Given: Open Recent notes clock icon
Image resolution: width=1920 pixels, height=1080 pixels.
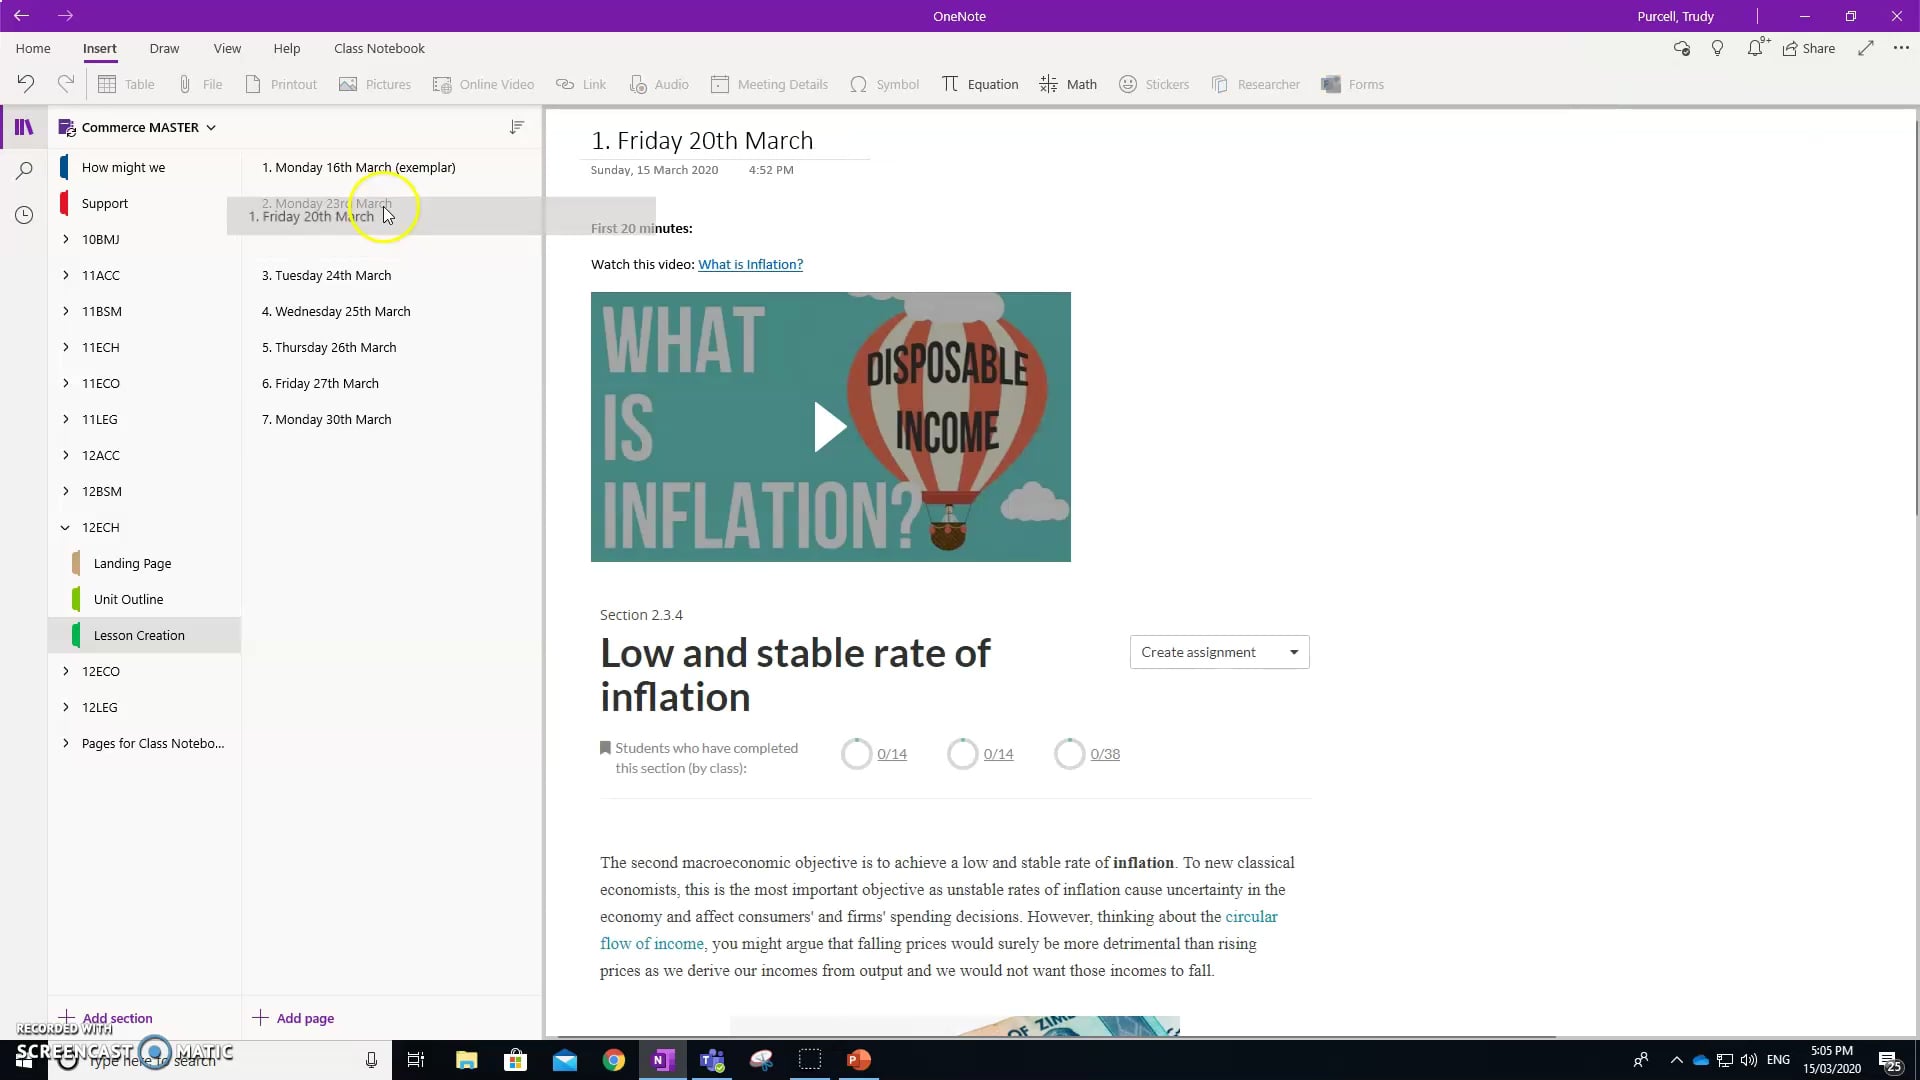Looking at the screenshot, I should (24, 215).
